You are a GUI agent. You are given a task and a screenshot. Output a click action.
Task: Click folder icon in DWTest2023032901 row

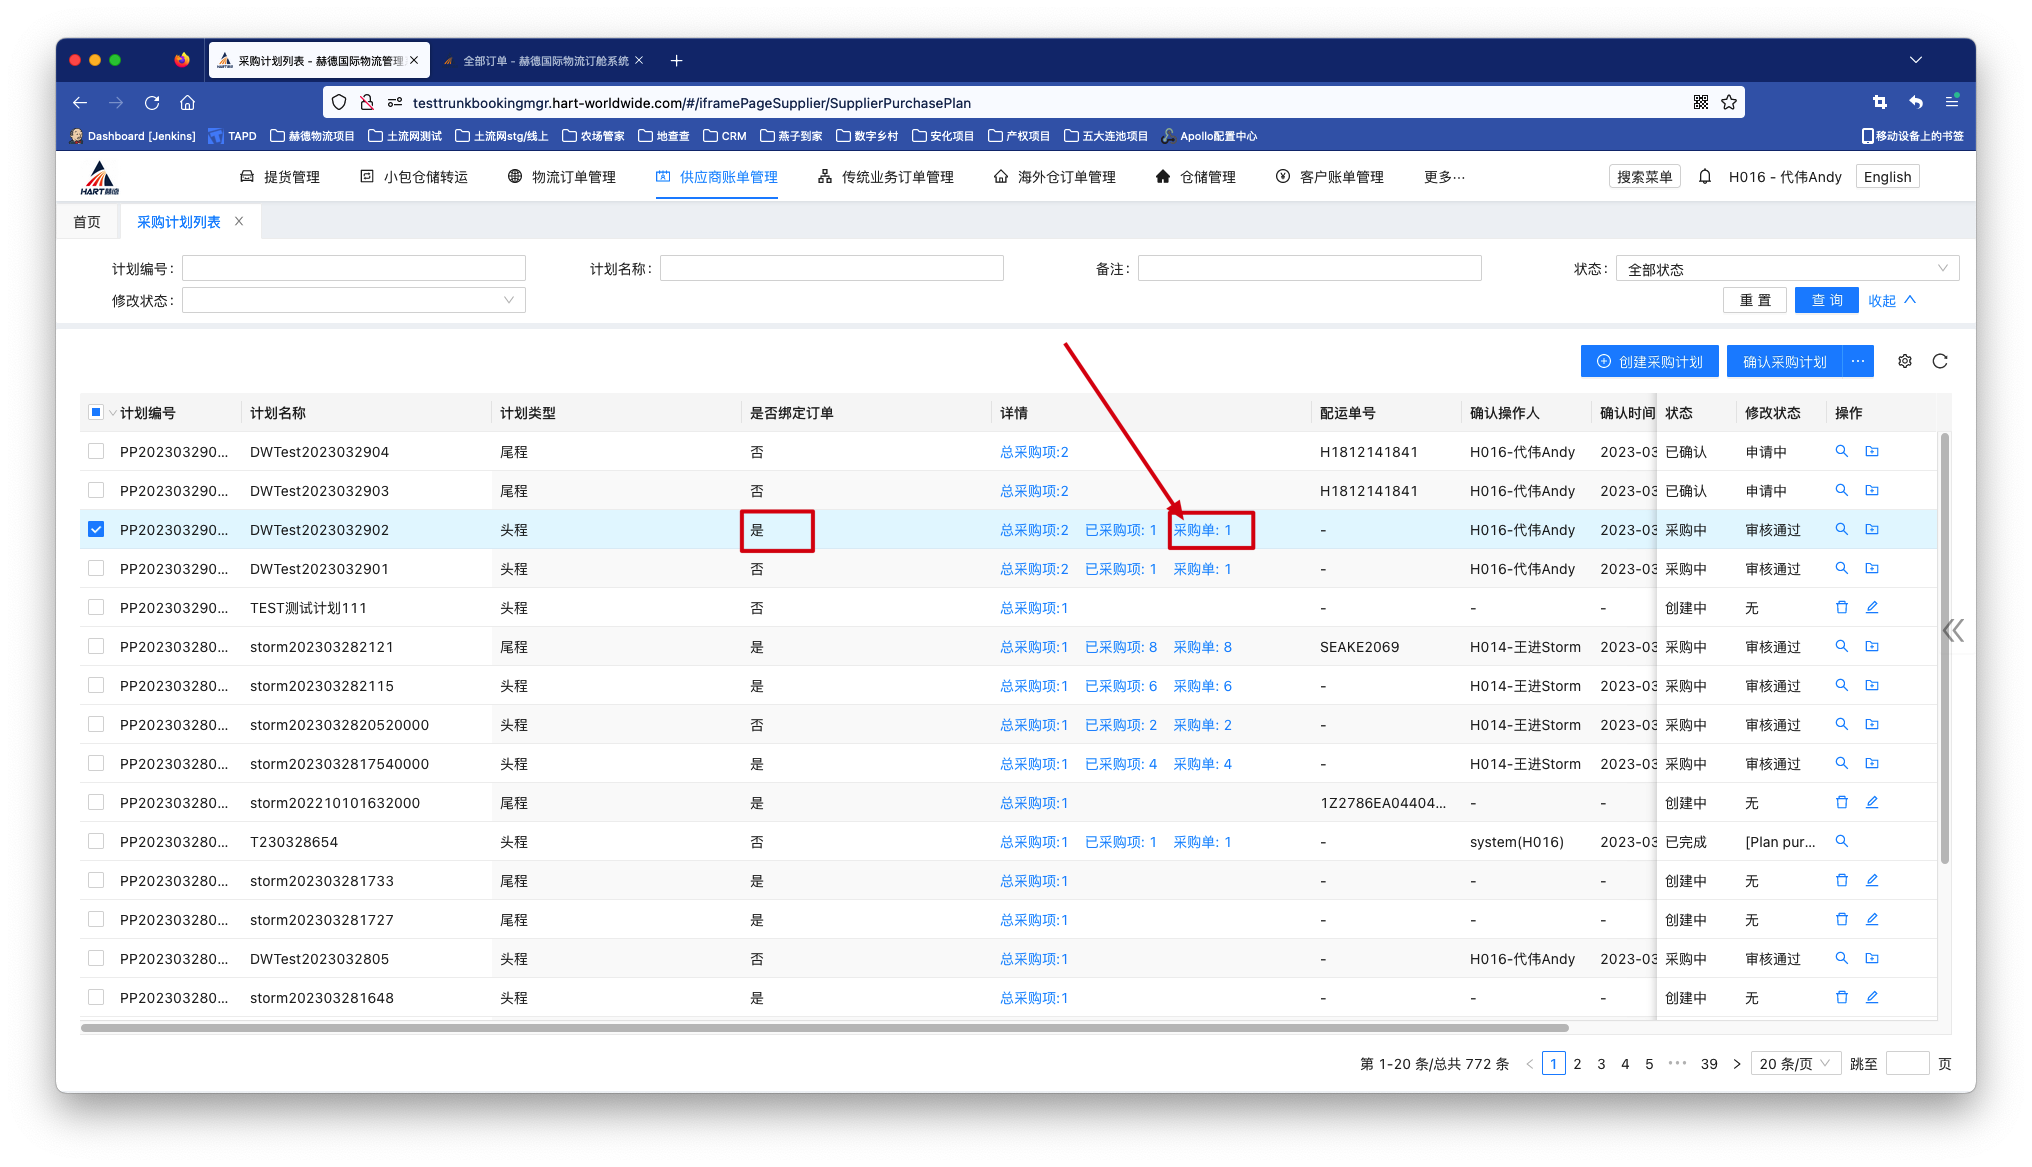coord(1872,568)
